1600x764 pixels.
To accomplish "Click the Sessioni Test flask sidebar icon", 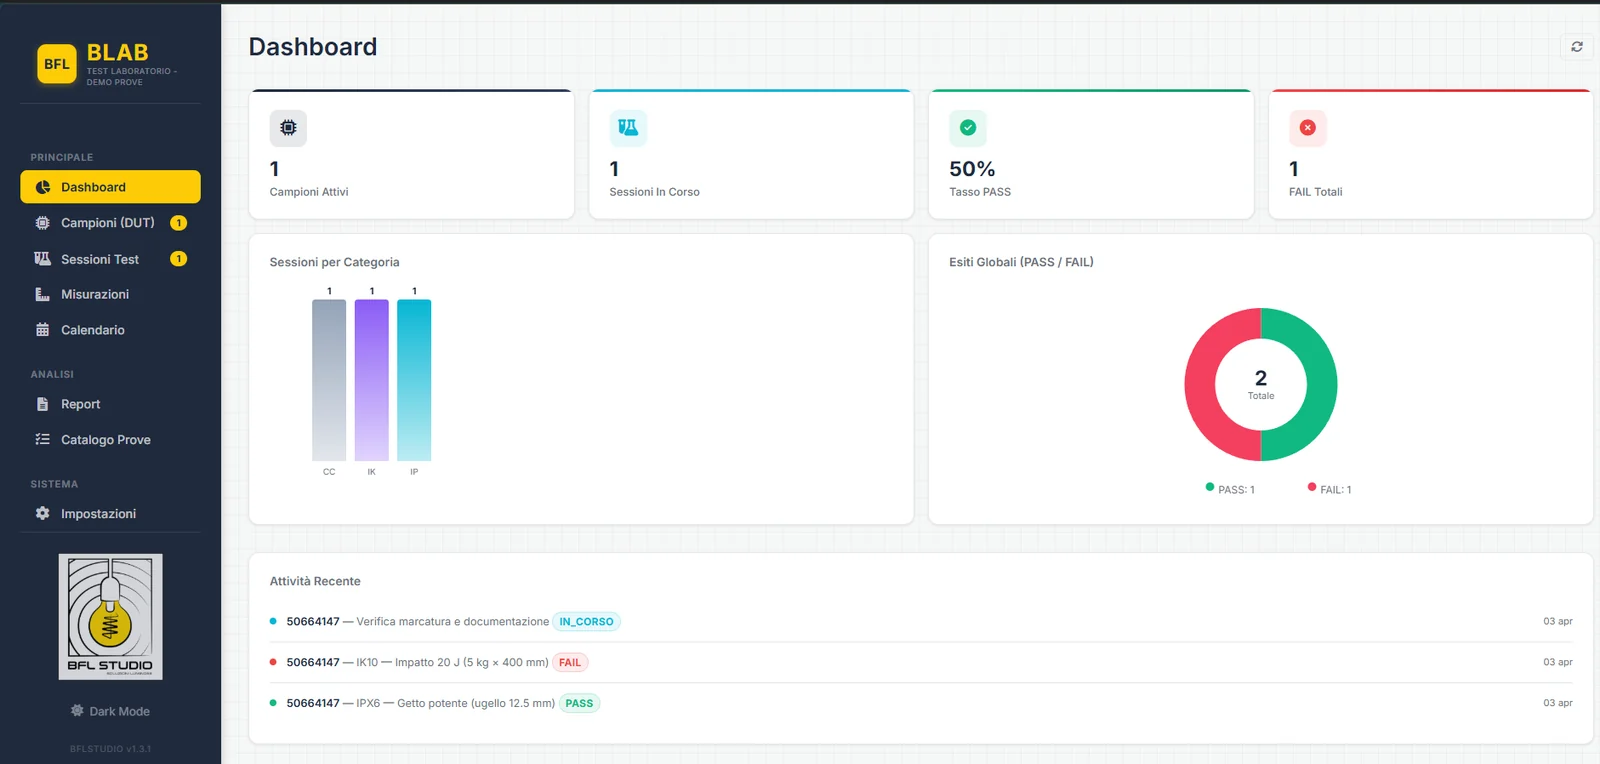I will tap(42, 259).
